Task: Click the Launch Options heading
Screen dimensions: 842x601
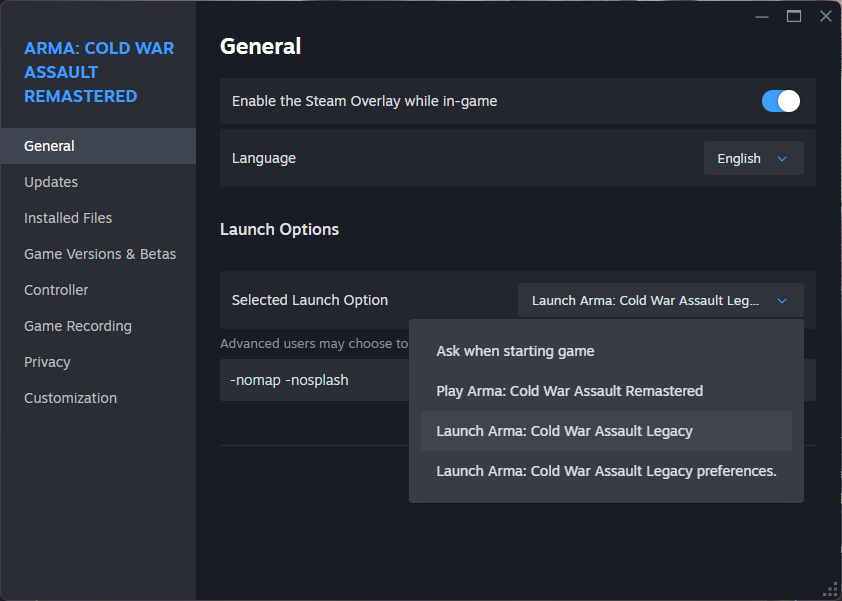Action: pyautogui.click(x=279, y=229)
